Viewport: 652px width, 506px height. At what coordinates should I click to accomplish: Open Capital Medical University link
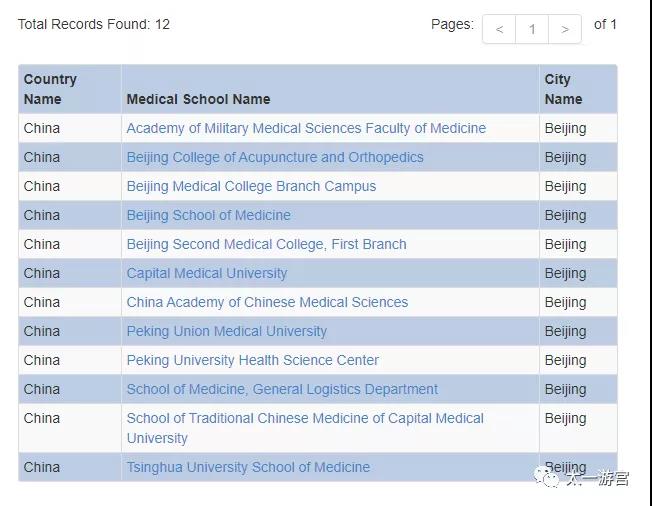pos(207,273)
